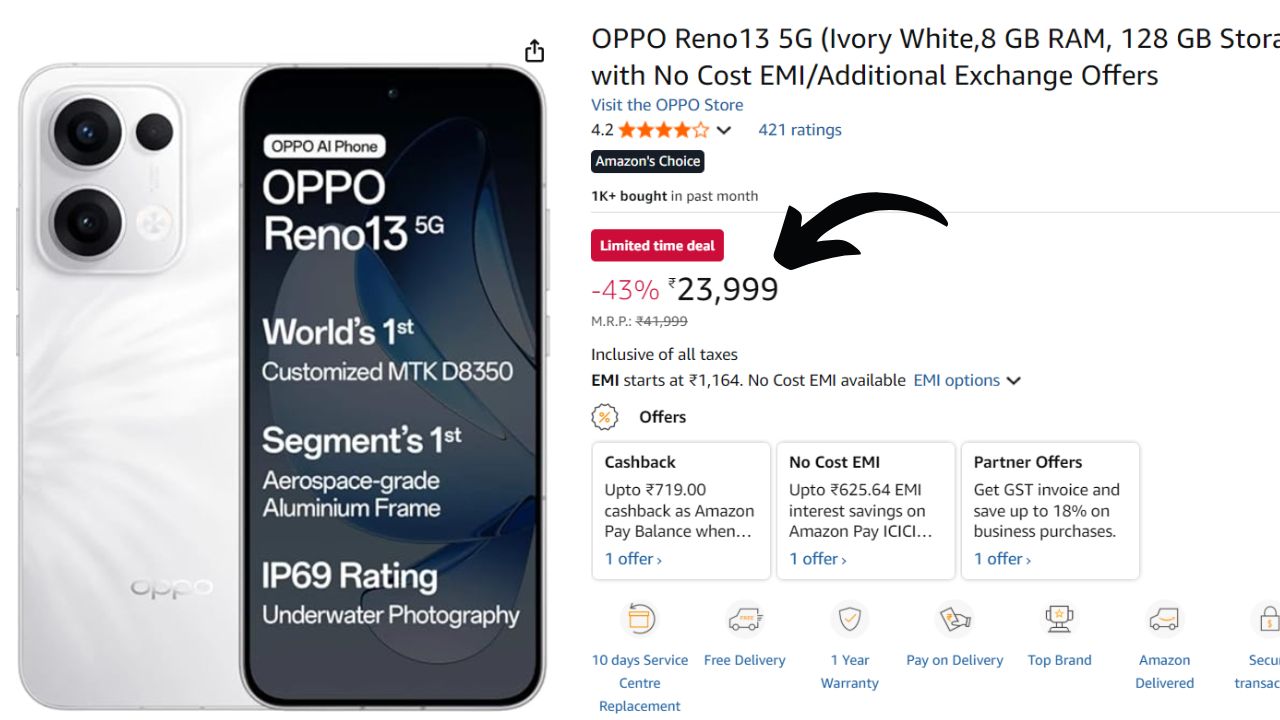Click the Offers percent badge icon

click(605, 417)
